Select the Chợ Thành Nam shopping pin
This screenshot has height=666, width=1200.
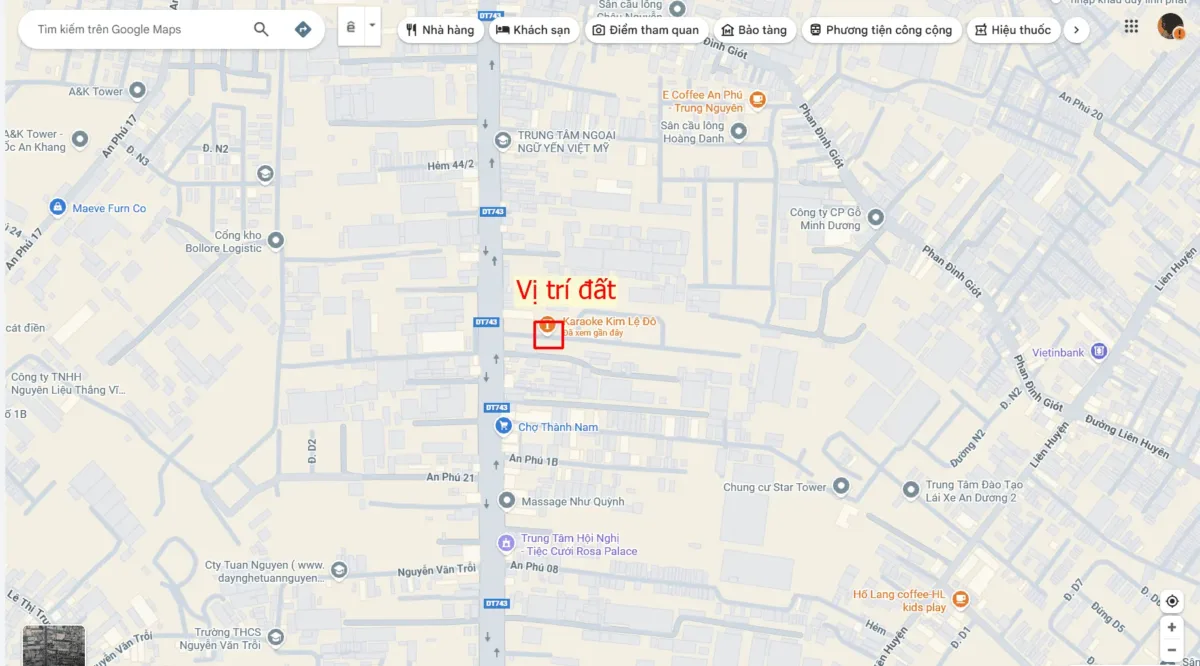pos(503,426)
